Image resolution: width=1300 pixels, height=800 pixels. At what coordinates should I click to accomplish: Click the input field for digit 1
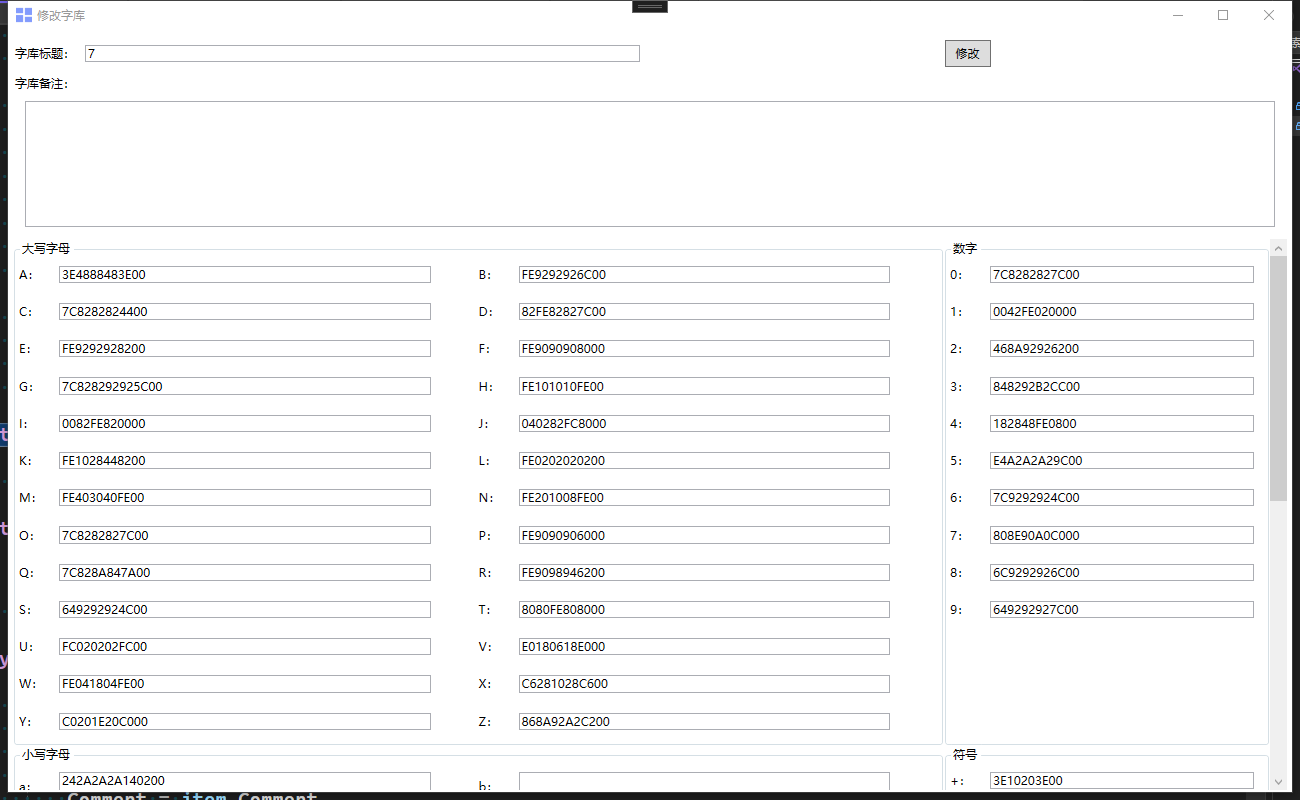click(x=1122, y=311)
